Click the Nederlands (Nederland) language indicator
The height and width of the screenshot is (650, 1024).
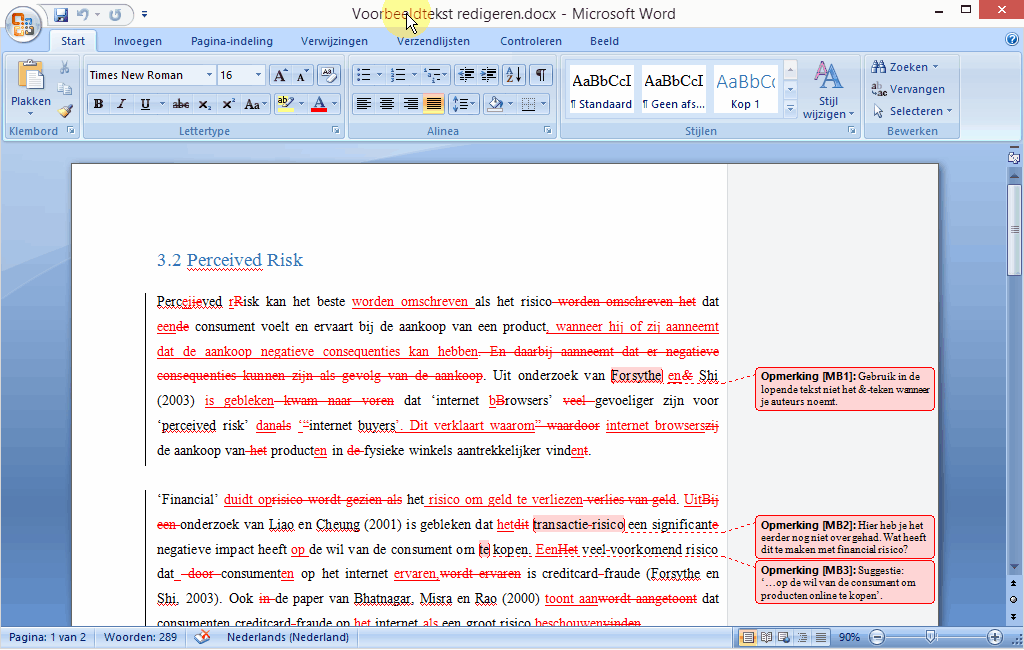click(x=288, y=637)
